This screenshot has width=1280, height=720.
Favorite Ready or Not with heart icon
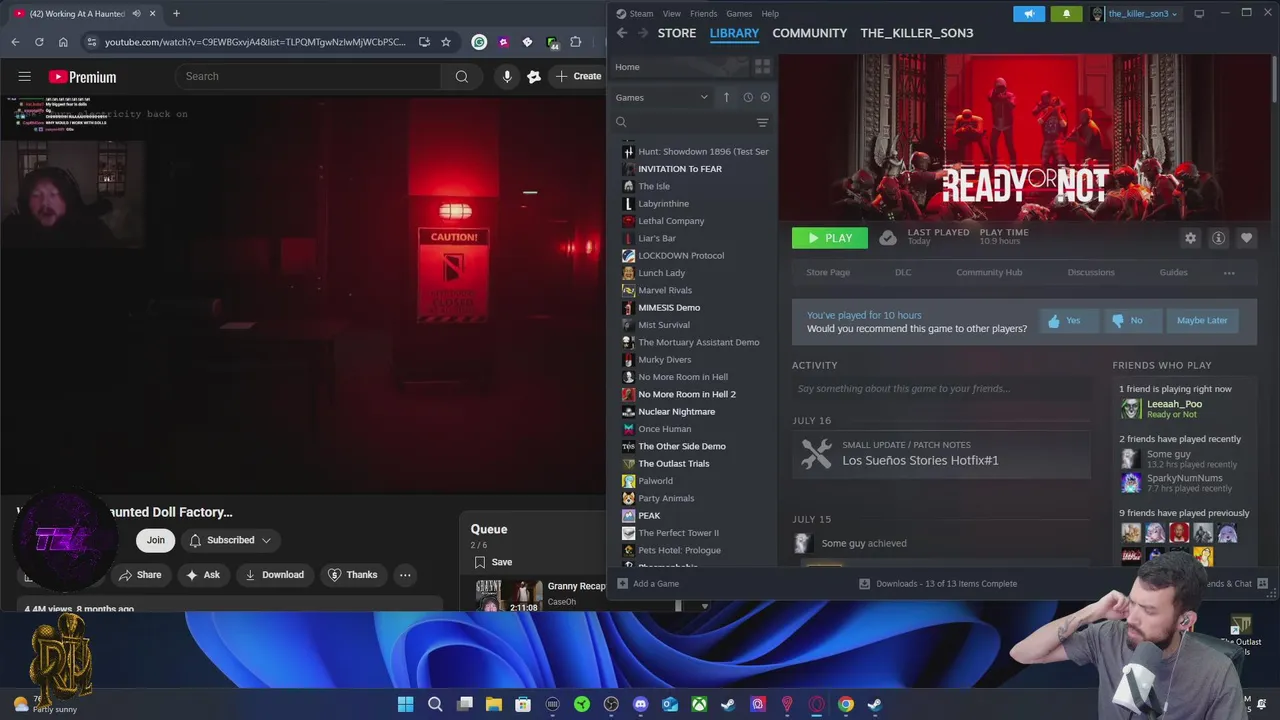click(x=1246, y=238)
